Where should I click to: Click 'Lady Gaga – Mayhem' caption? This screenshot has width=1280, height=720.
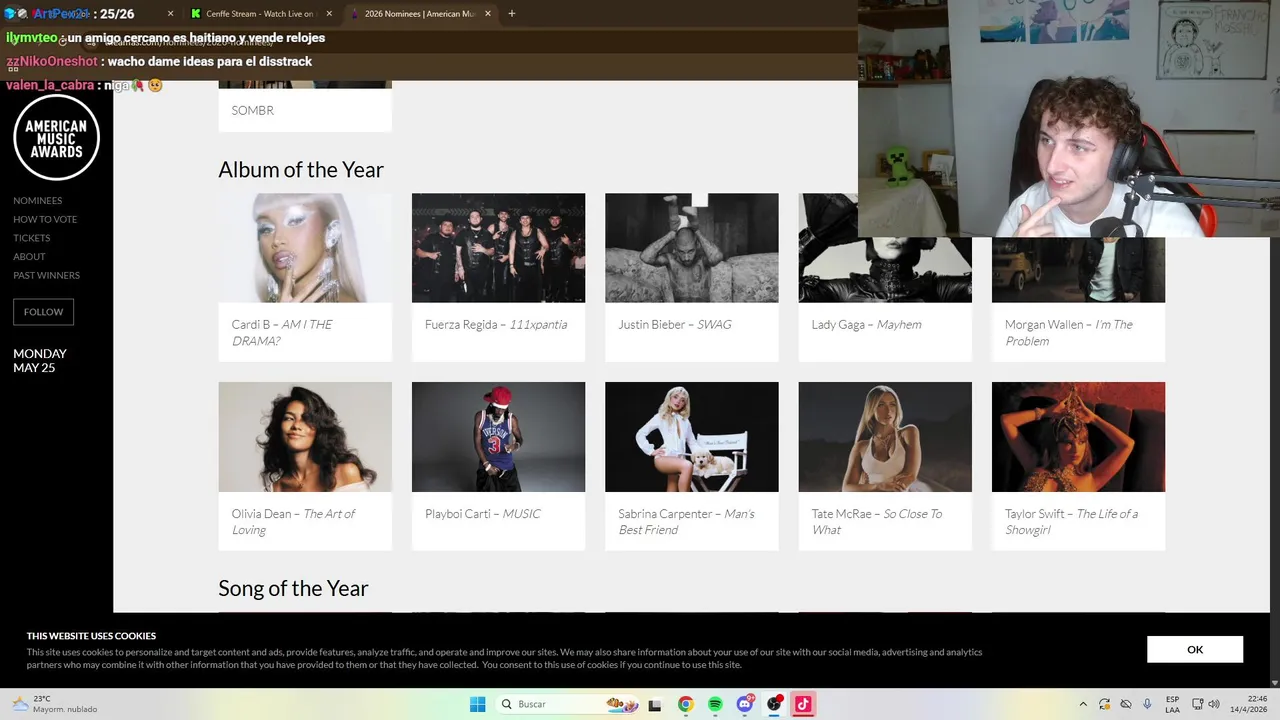click(867, 325)
